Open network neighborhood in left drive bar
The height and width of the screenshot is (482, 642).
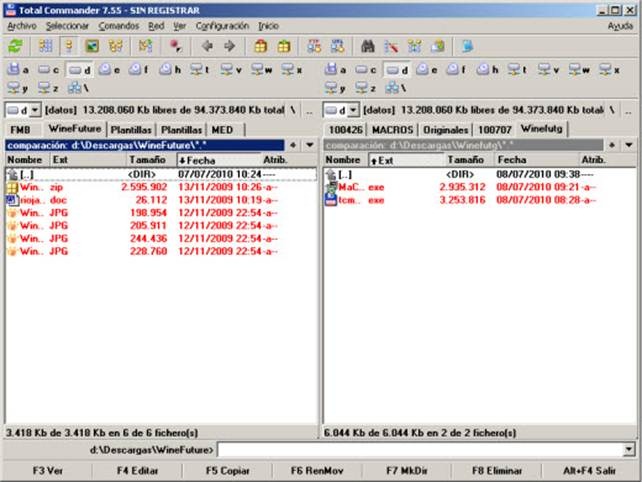78,87
